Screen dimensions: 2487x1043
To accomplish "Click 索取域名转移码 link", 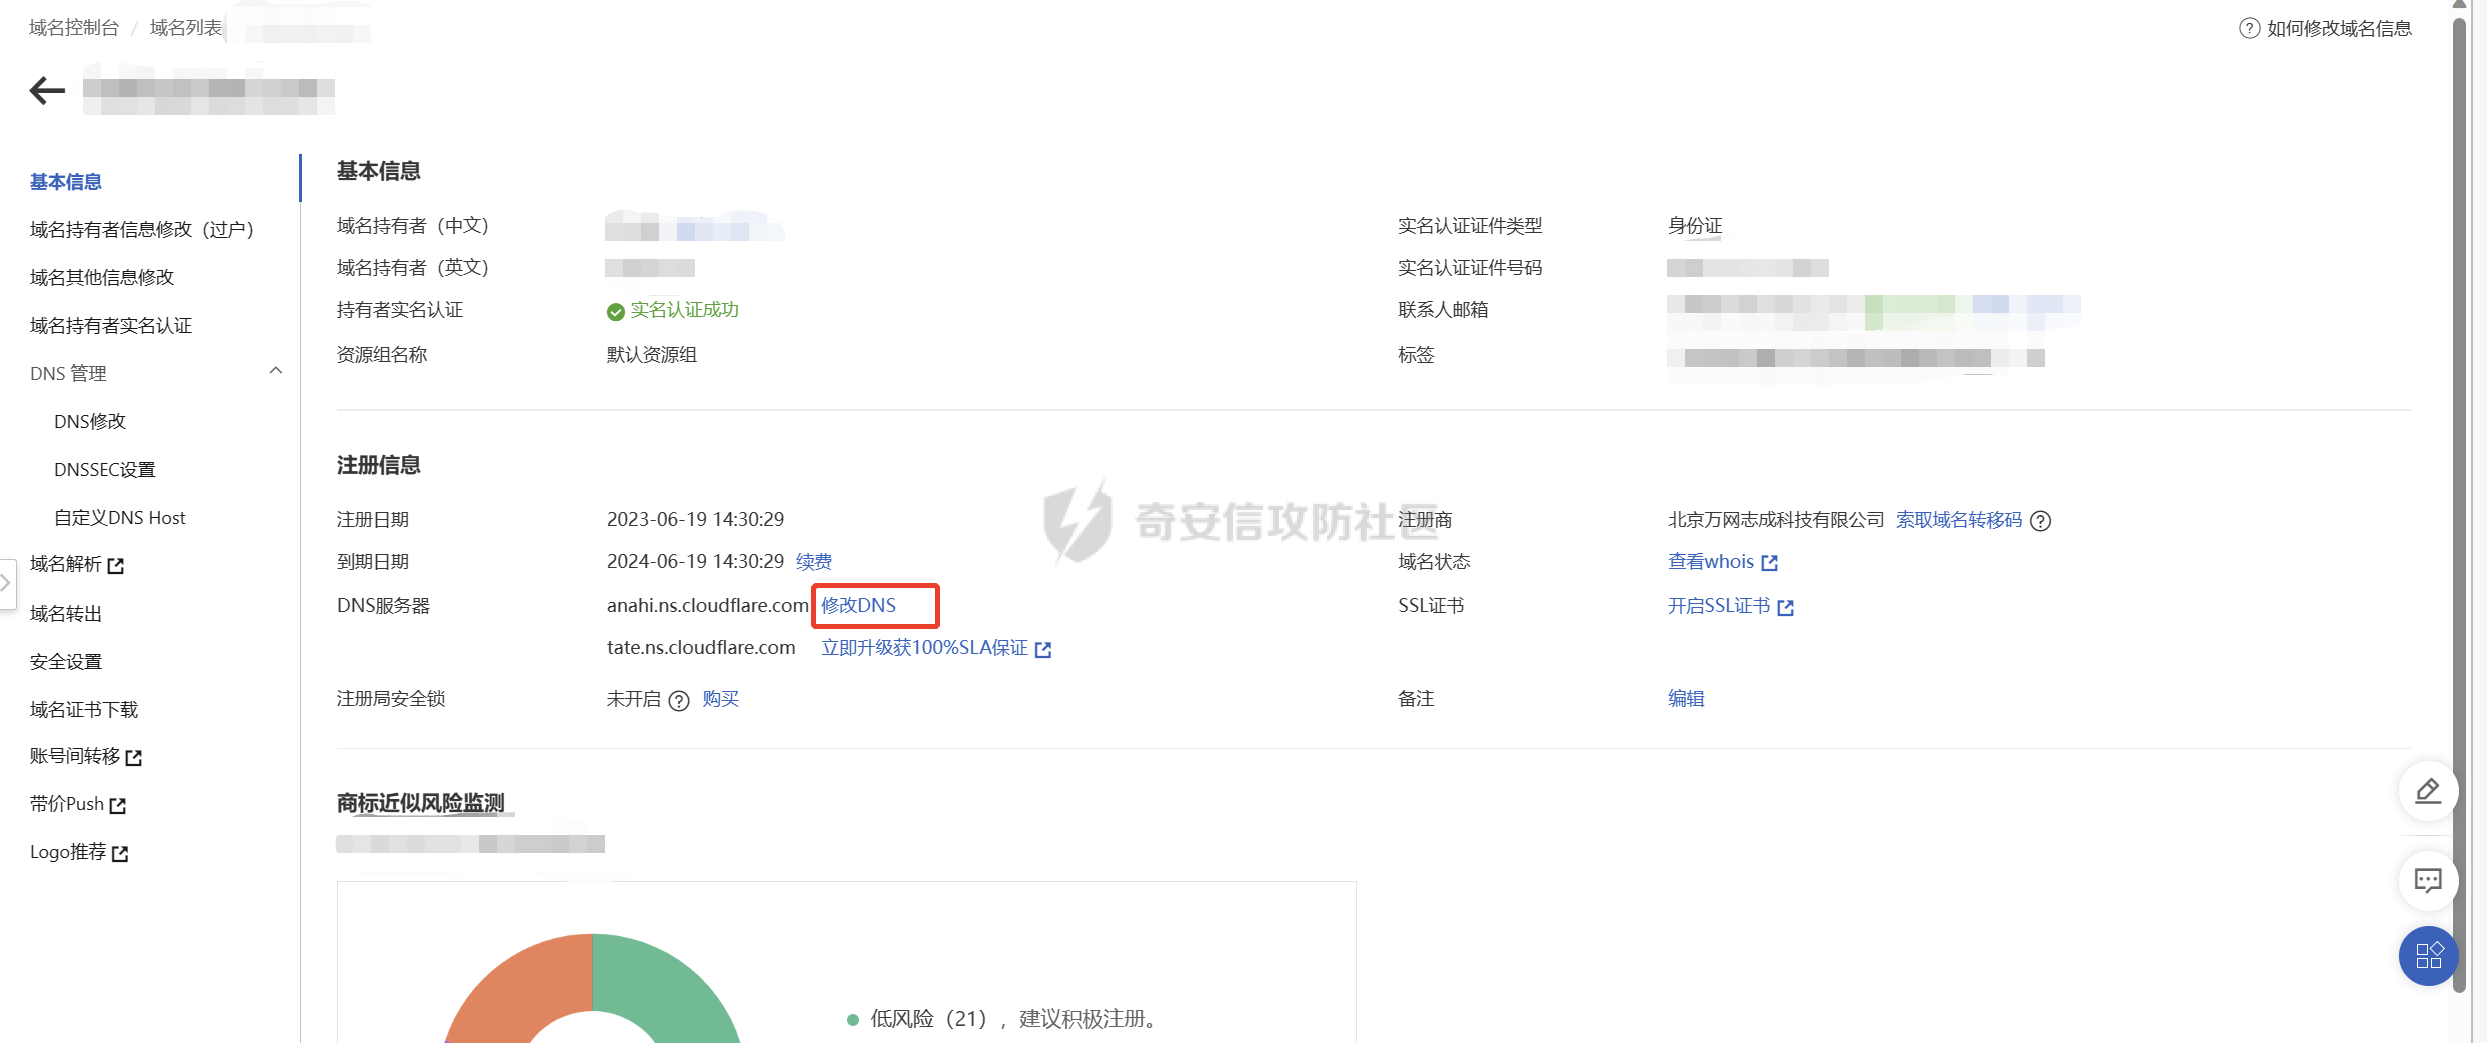I will point(1959,520).
